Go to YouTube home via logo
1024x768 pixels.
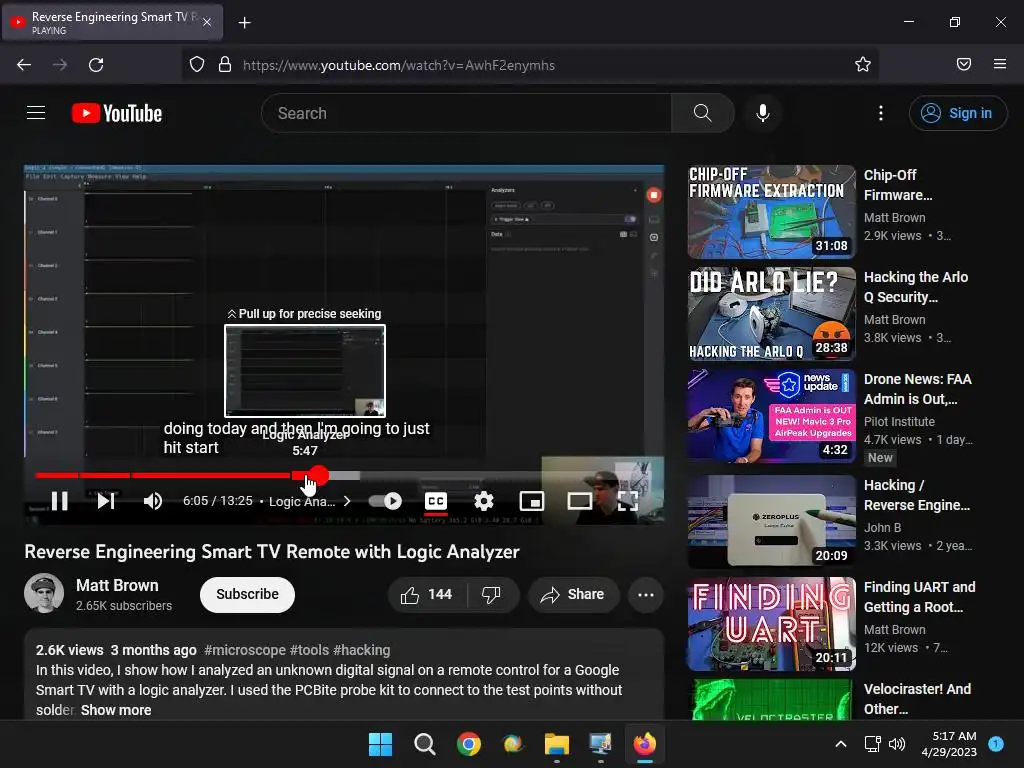[x=117, y=113]
